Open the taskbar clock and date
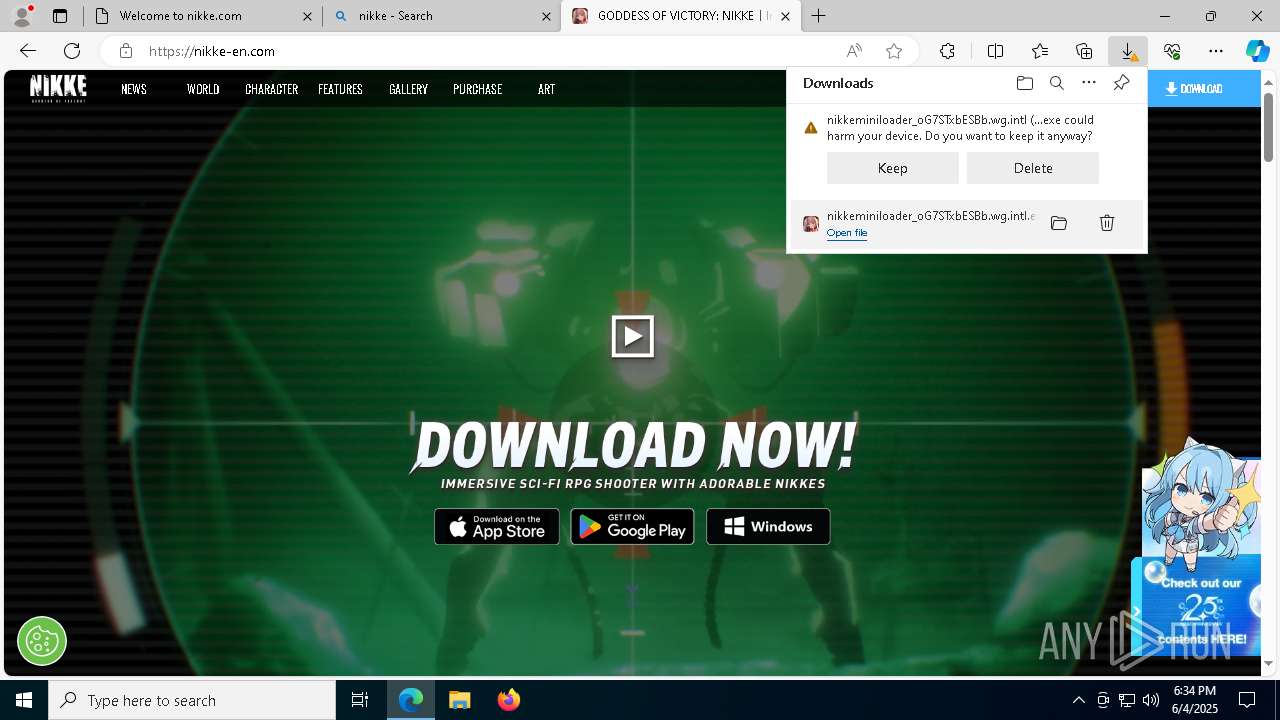The height and width of the screenshot is (720, 1280). (1195, 700)
